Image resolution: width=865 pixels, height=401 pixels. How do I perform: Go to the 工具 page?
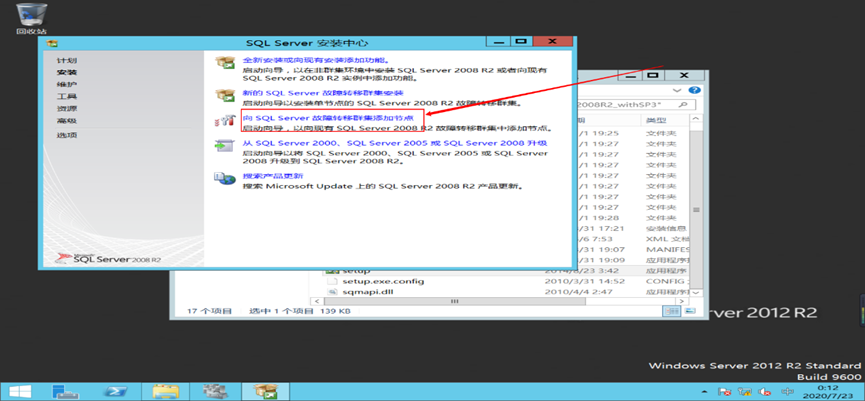click(x=67, y=97)
